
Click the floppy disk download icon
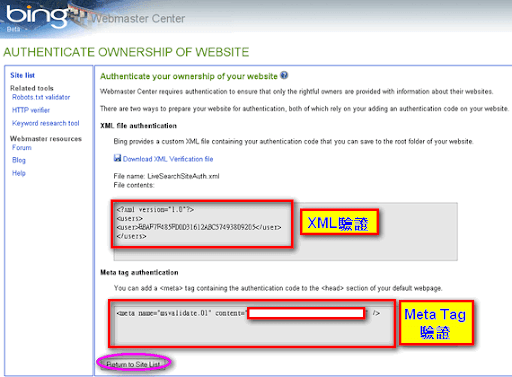pos(117,158)
